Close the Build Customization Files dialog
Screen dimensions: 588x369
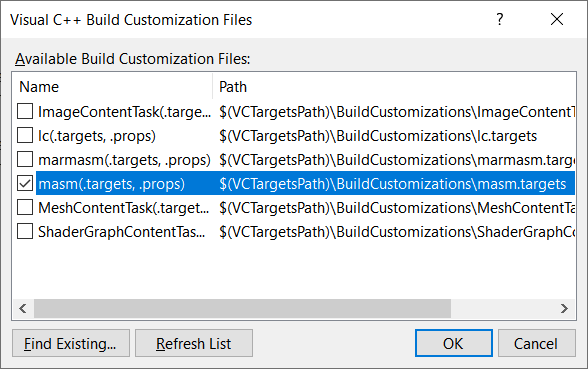557,19
